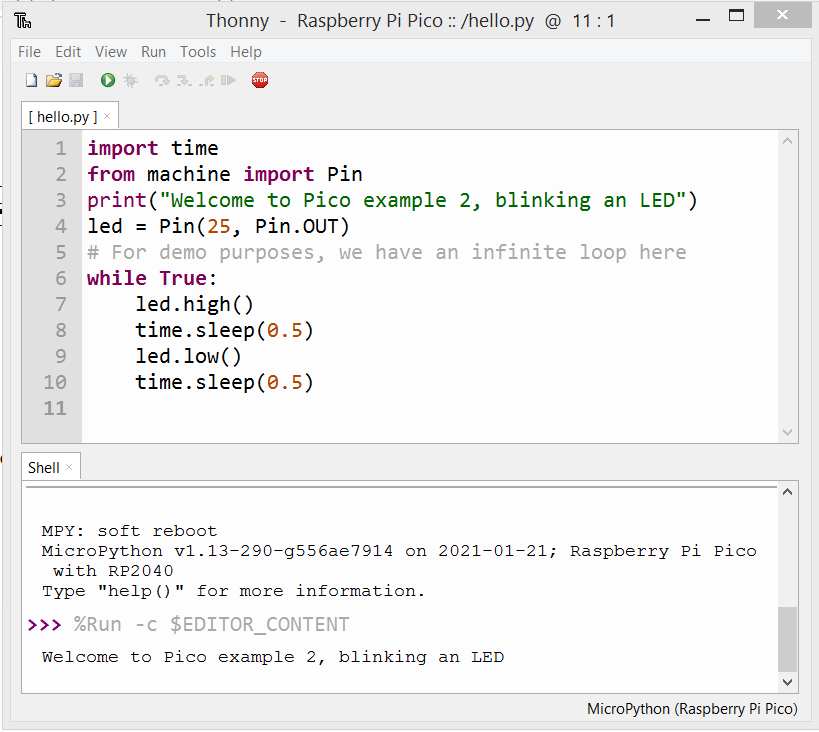This screenshot has height=732, width=819.
Task: Click the Step Out debug icon
Action: pos(207,80)
